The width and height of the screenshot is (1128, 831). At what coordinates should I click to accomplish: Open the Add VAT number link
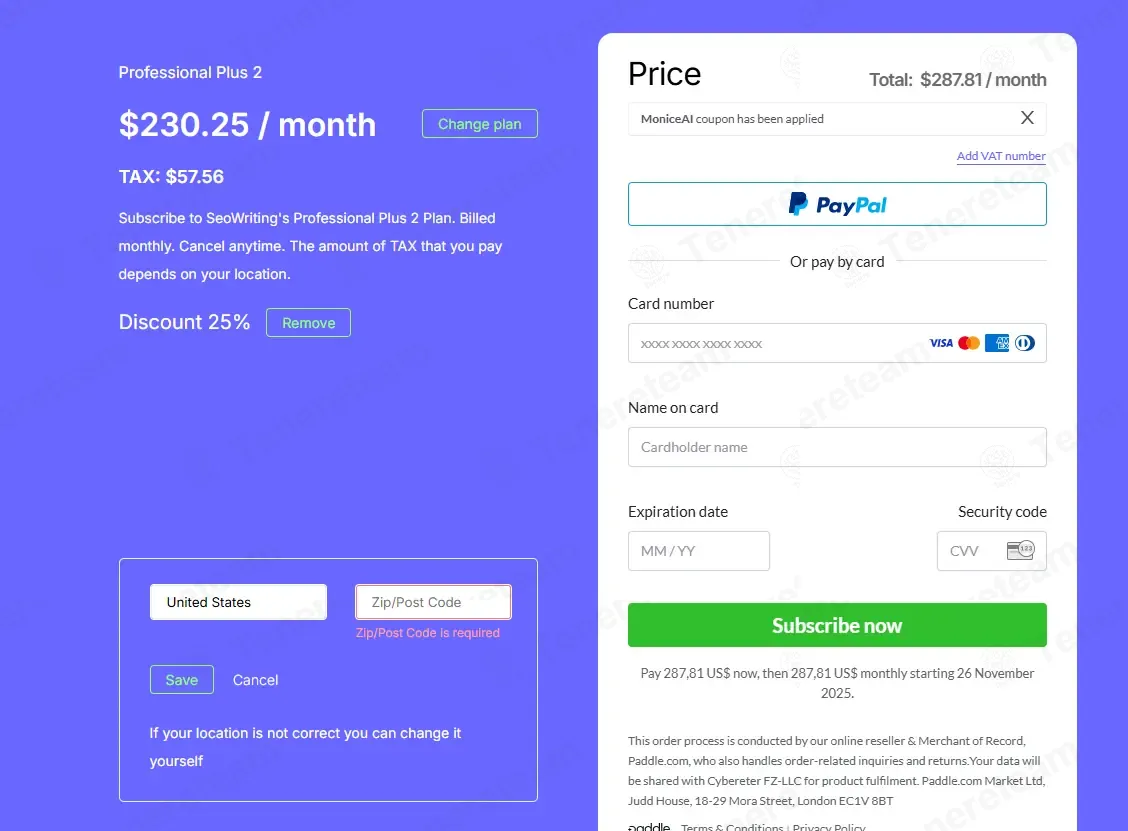[1001, 156]
